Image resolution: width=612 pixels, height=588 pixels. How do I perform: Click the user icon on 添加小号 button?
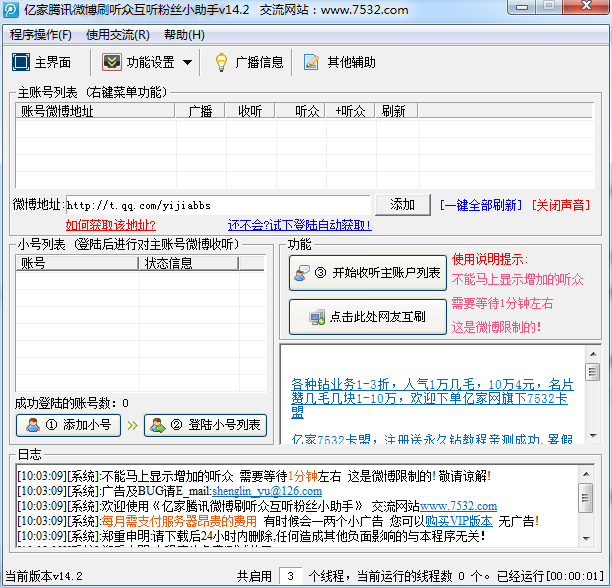click(33, 425)
